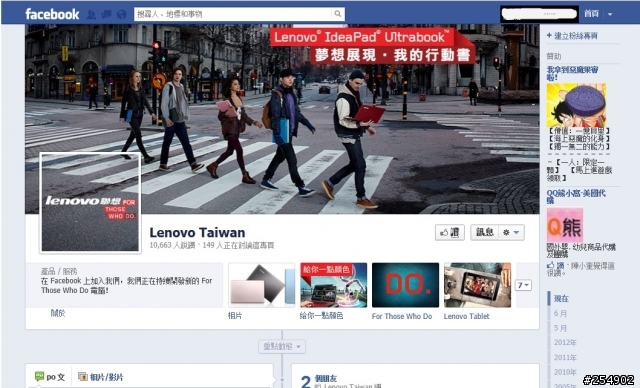
Task: Click the Lenovo Taiwan page name
Action: point(197,233)
